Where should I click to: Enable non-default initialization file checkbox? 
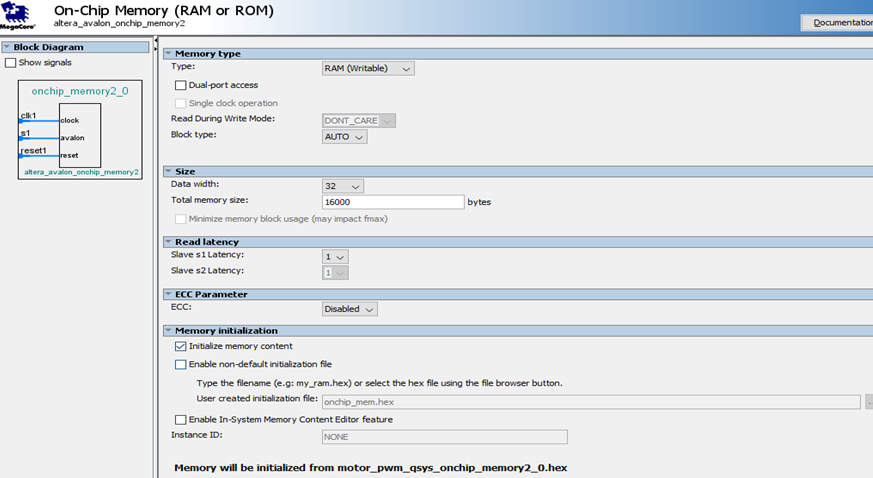click(181, 365)
